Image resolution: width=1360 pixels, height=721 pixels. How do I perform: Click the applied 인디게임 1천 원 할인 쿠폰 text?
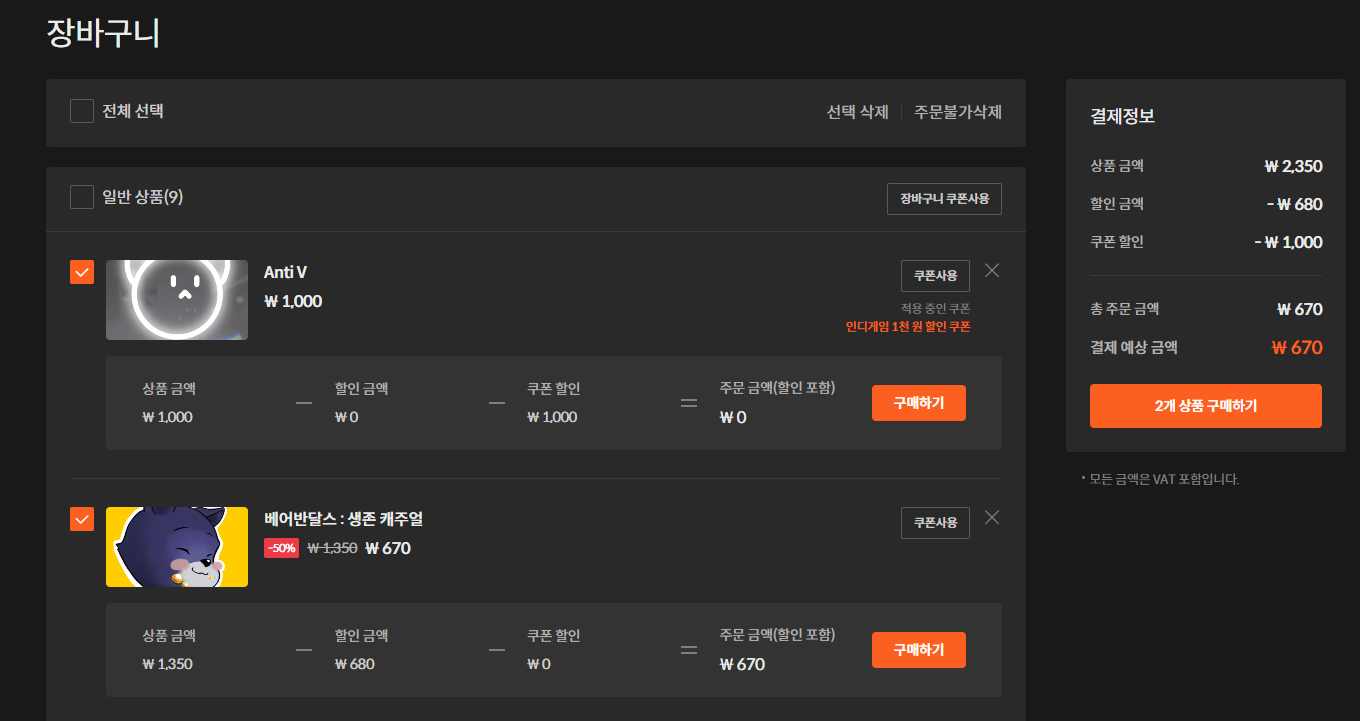(x=907, y=326)
